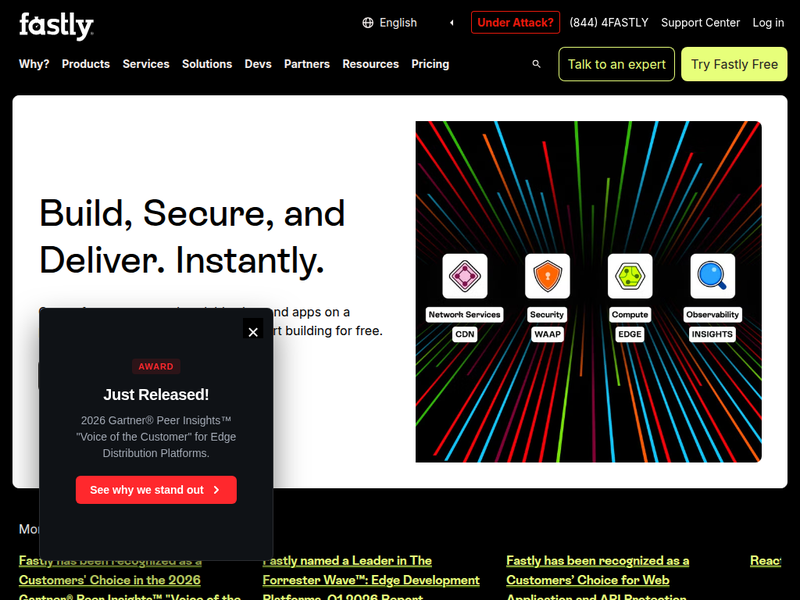Click arrow in See why we stand out
Screen dimensions: 800x600
click(216, 490)
